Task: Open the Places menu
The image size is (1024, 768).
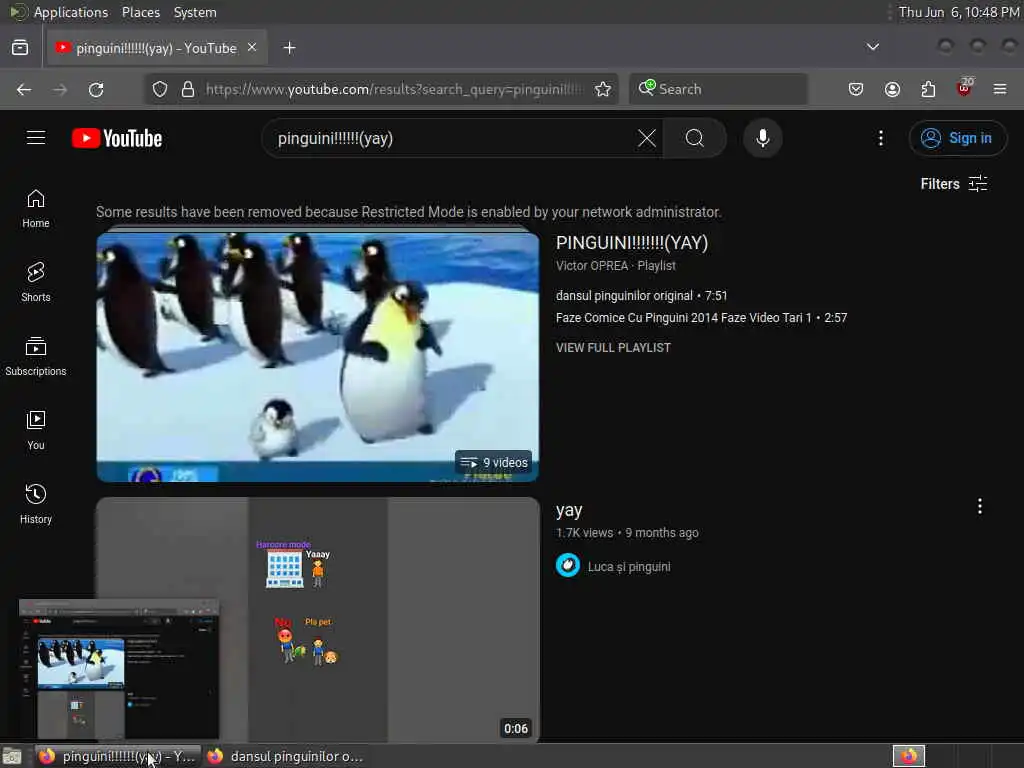Action: (141, 12)
